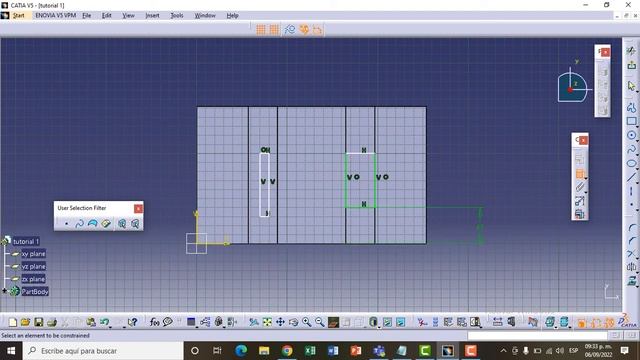The height and width of the screenshot is (360, 640).
Task: Select the zx plane in the tree
Action: click(x=33, y=279)
